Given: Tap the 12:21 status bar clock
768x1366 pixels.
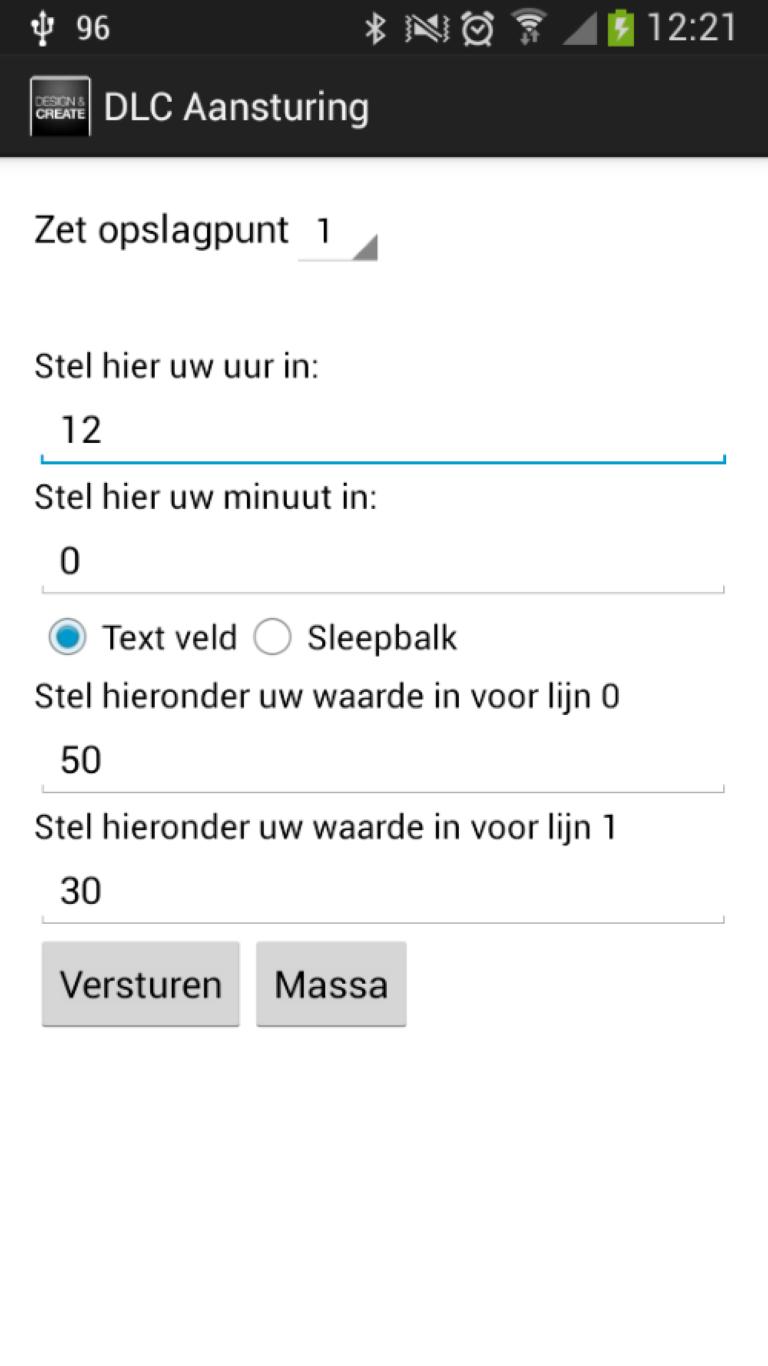Looking at the screenshot, I should [691, 28].
